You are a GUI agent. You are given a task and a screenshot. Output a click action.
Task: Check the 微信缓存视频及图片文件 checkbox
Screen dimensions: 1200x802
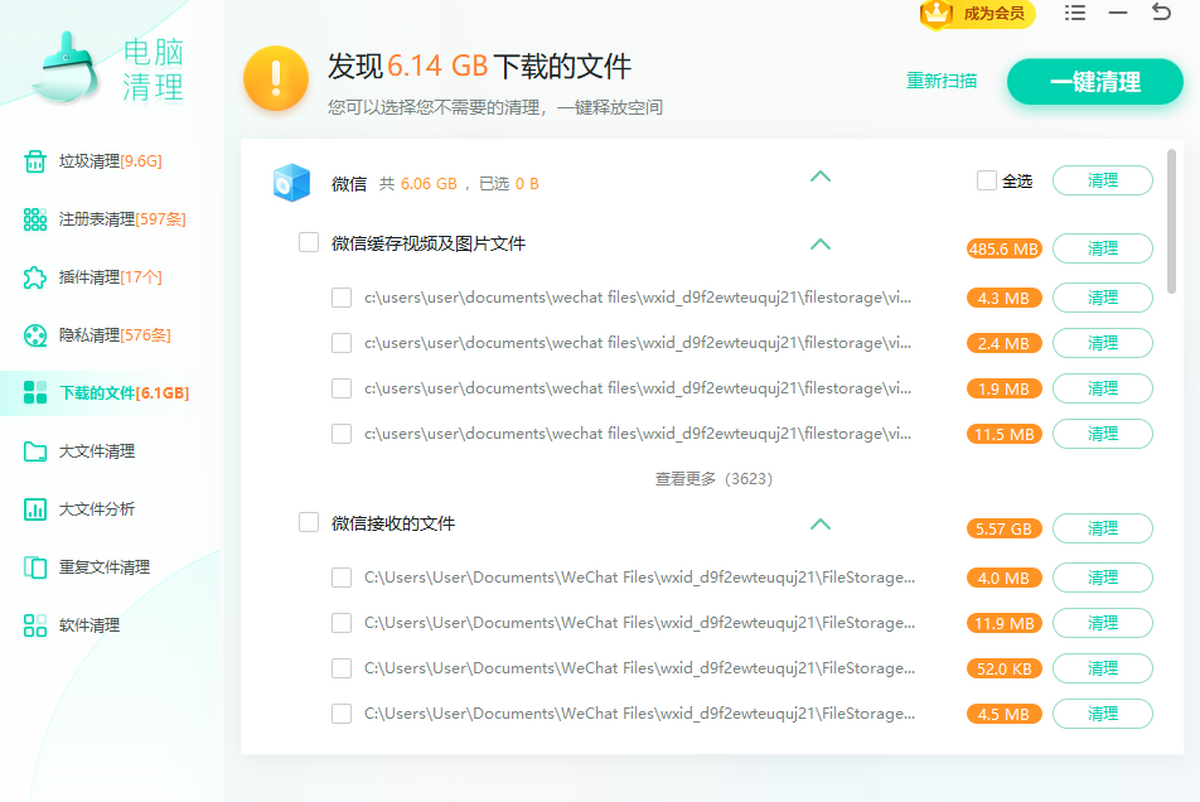pyautogui.click(x=309, y=243)
